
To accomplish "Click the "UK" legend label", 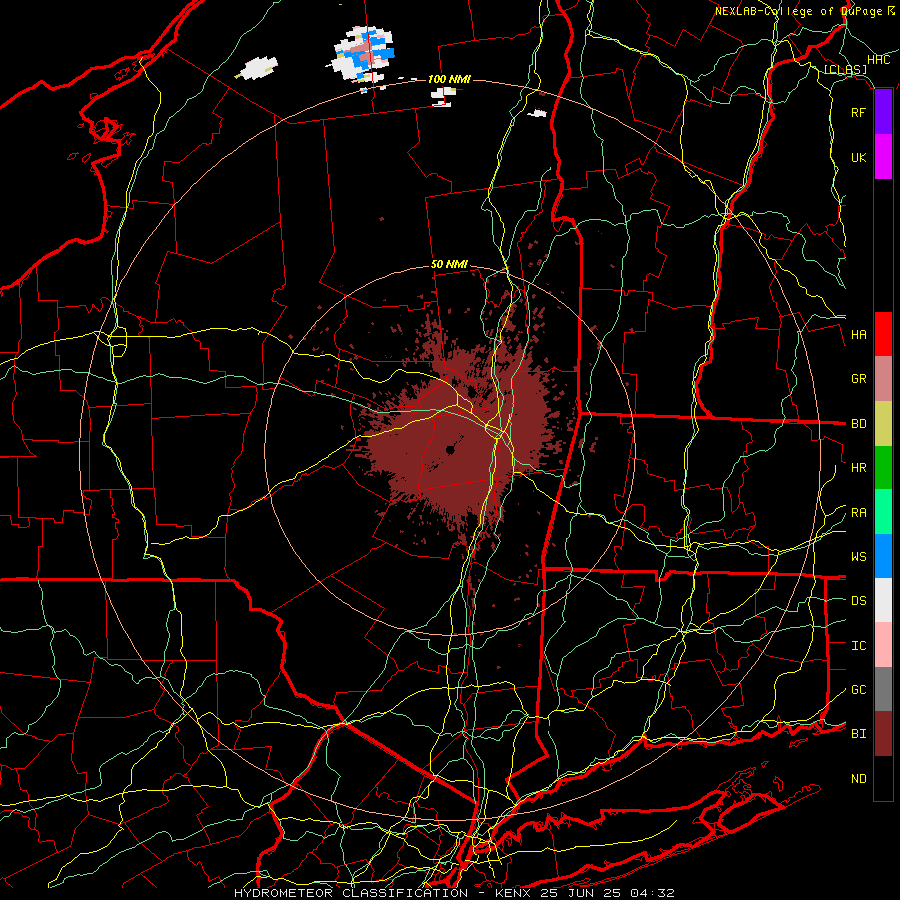I will 858,157.
